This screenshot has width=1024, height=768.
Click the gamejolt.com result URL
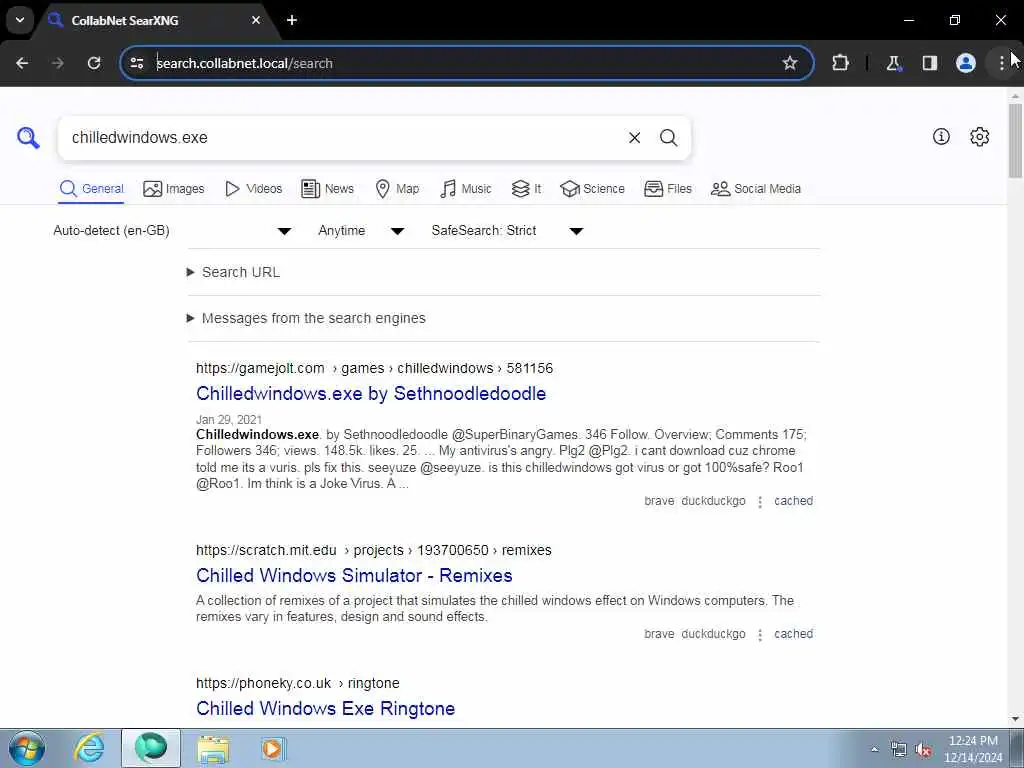[374, 368]
